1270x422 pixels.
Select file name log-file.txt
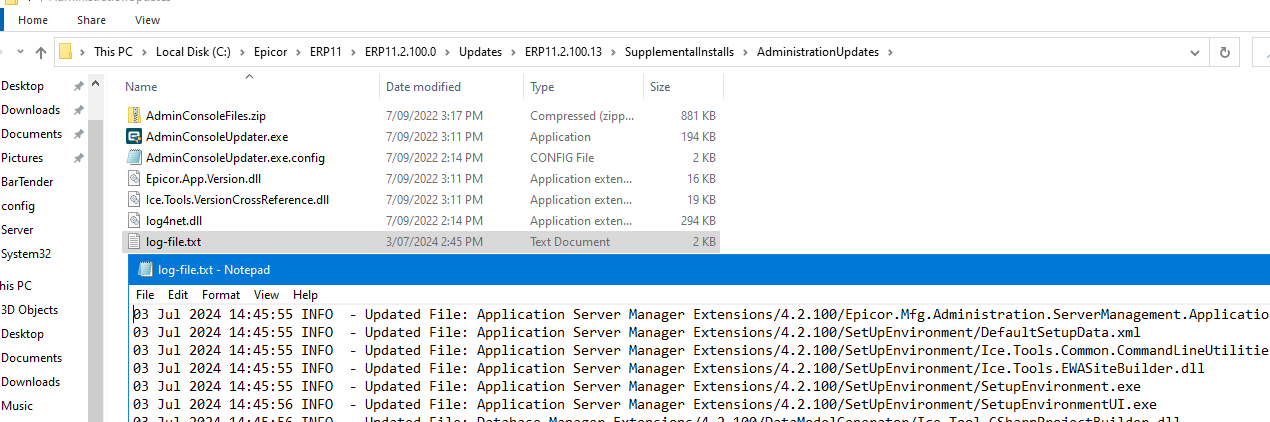[x=172, y=242]
